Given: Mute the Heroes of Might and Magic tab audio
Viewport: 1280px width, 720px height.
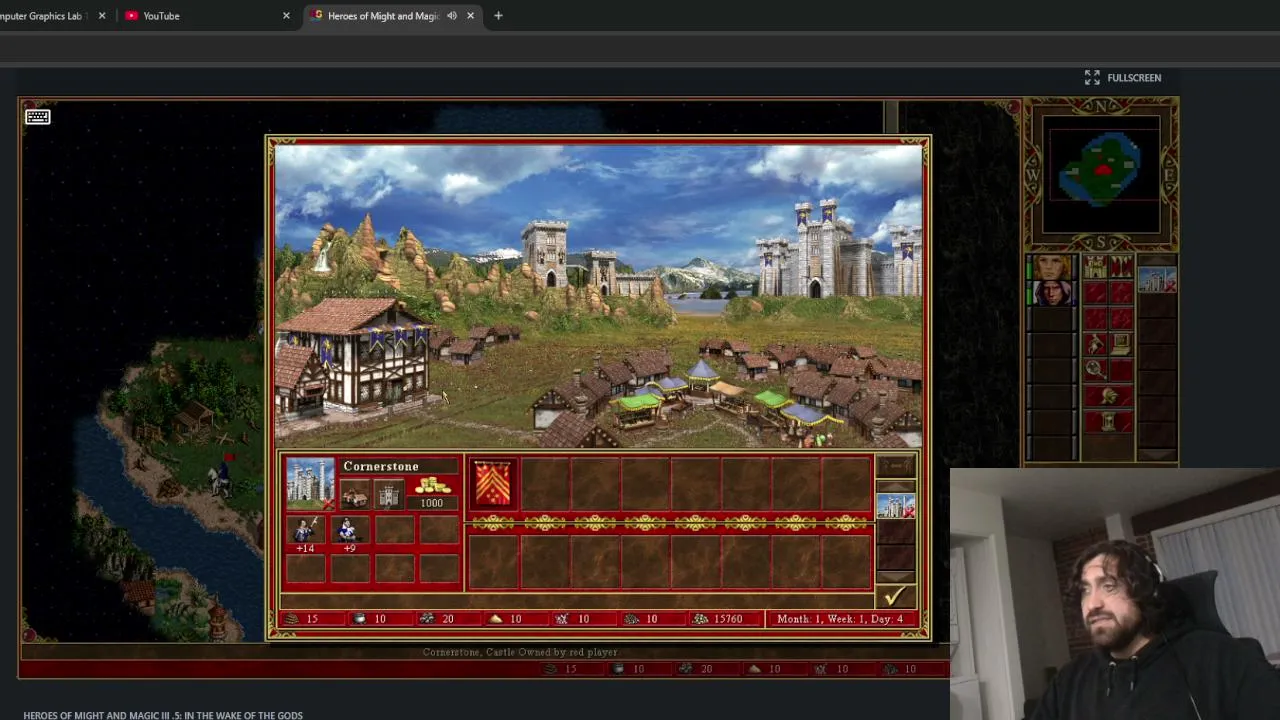Looking at the screenshot, I should pos(452,16).
